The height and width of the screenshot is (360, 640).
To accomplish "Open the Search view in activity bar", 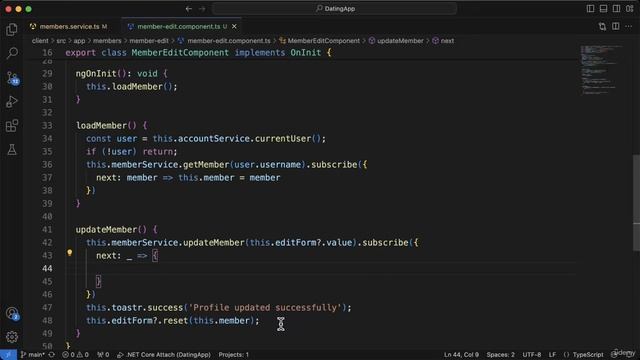I will point(12,53).
